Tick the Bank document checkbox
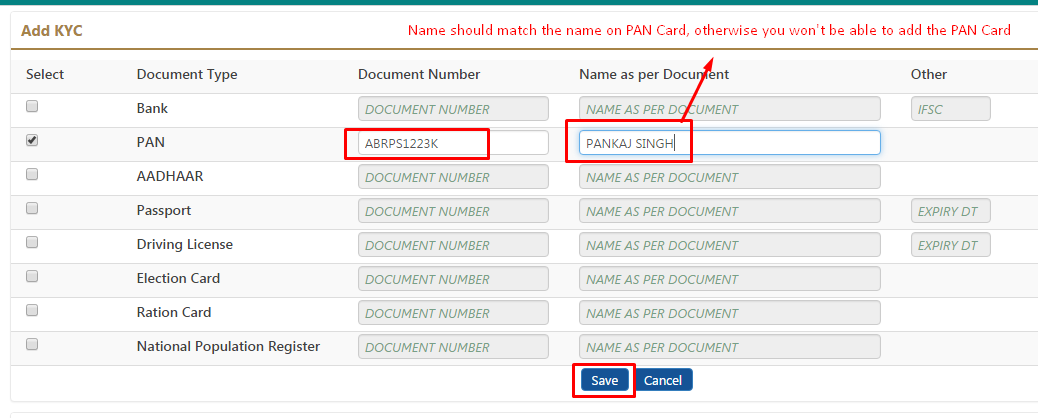1038x418 pixels. [32, 106]
